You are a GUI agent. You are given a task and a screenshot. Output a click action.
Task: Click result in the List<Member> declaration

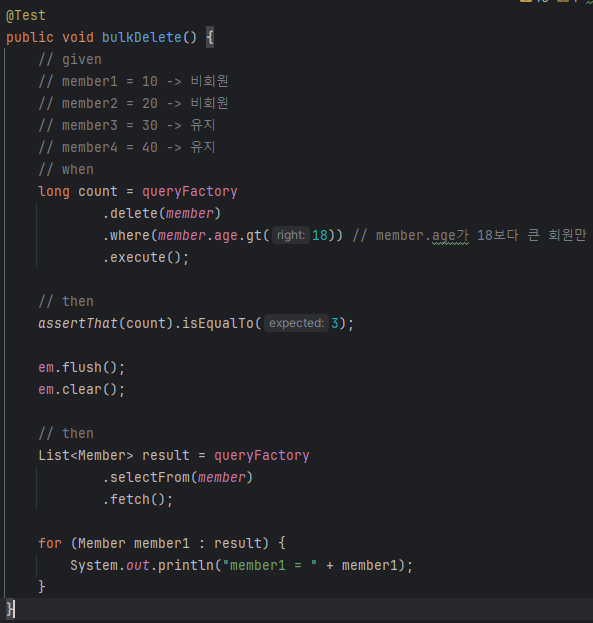pos(166,455)
